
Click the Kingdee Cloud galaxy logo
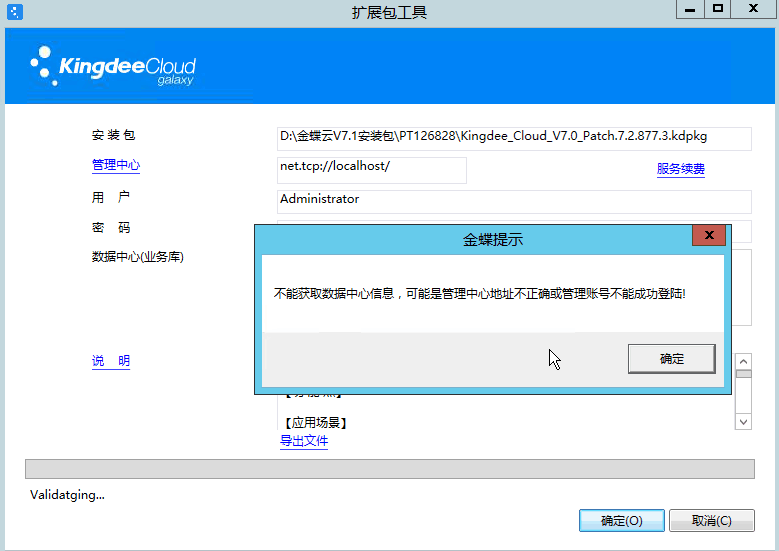(x=113, y=67)
